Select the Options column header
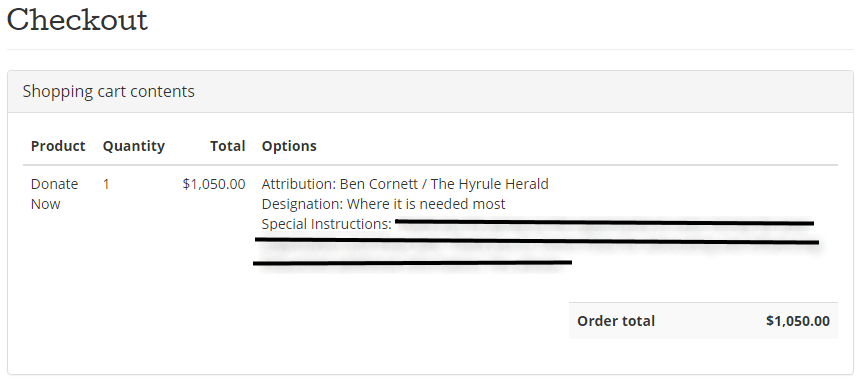The image size is (864, 388). click(x=289, y=146)
